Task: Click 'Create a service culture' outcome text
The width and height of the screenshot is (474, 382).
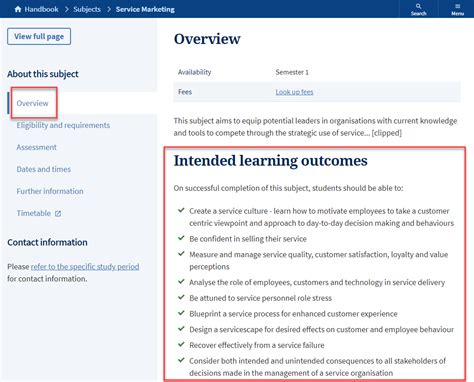Action: coord(322,217)
